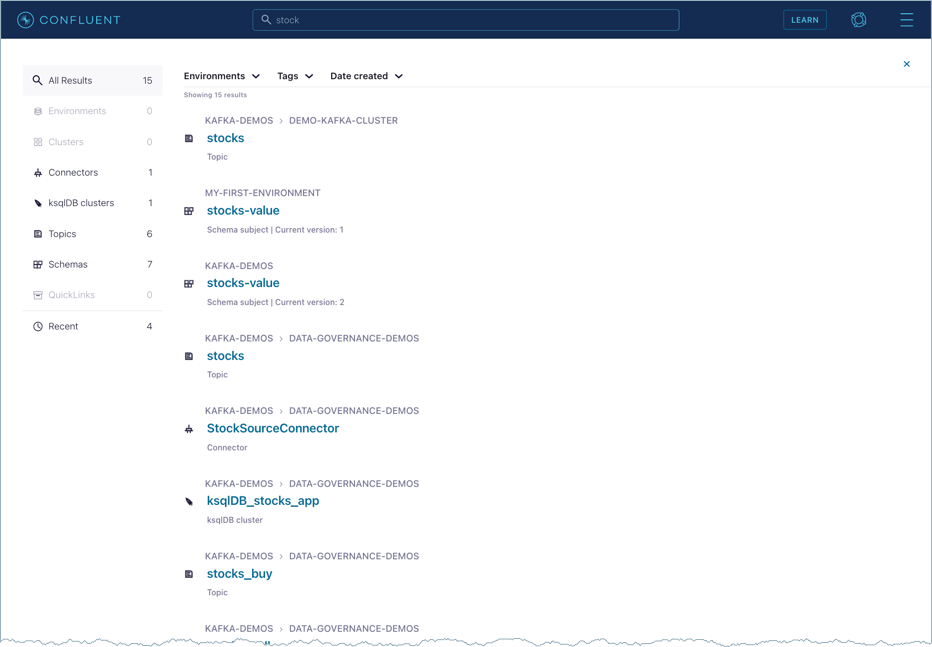Close the search results with X icon
This screenshot has height=647, width=932.
907,64
